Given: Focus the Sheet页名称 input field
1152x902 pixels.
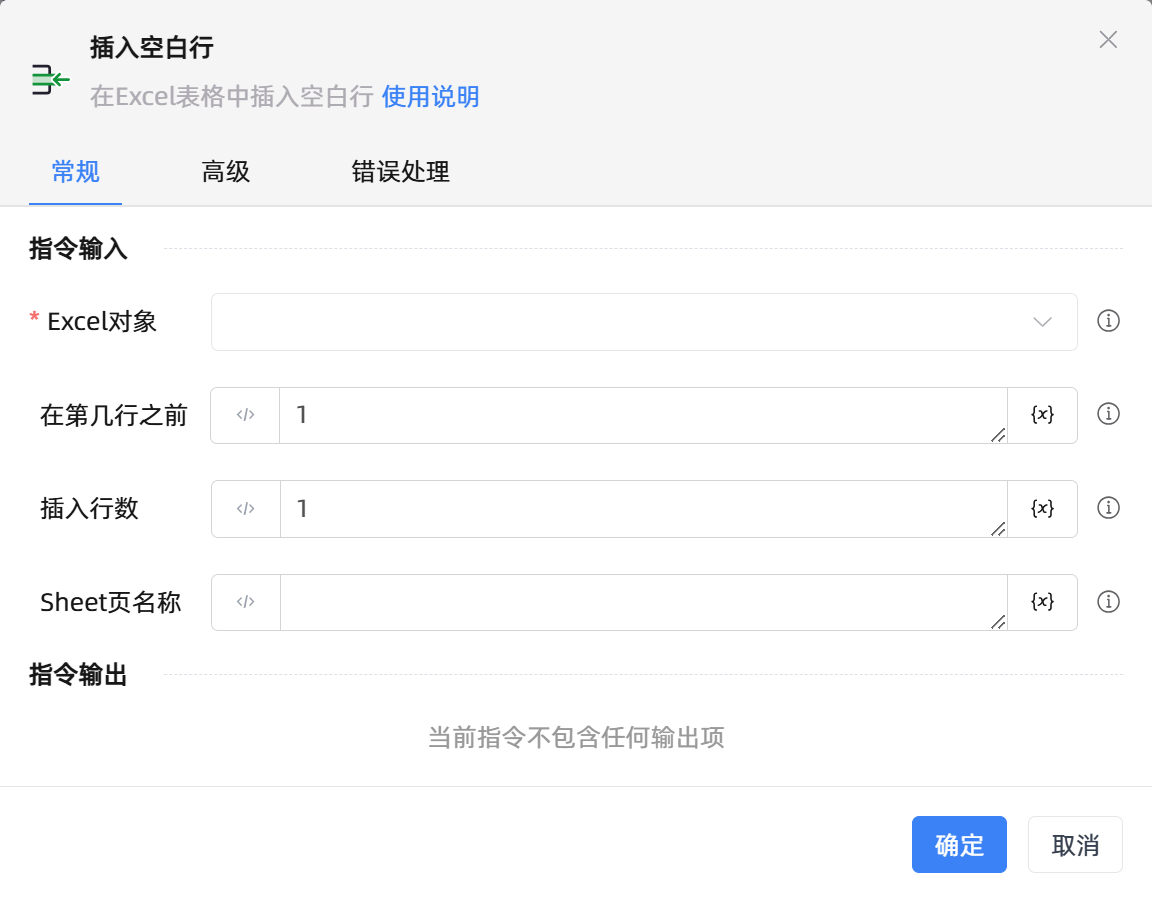Looking at the screenshot, I should [x=640, y=602].
